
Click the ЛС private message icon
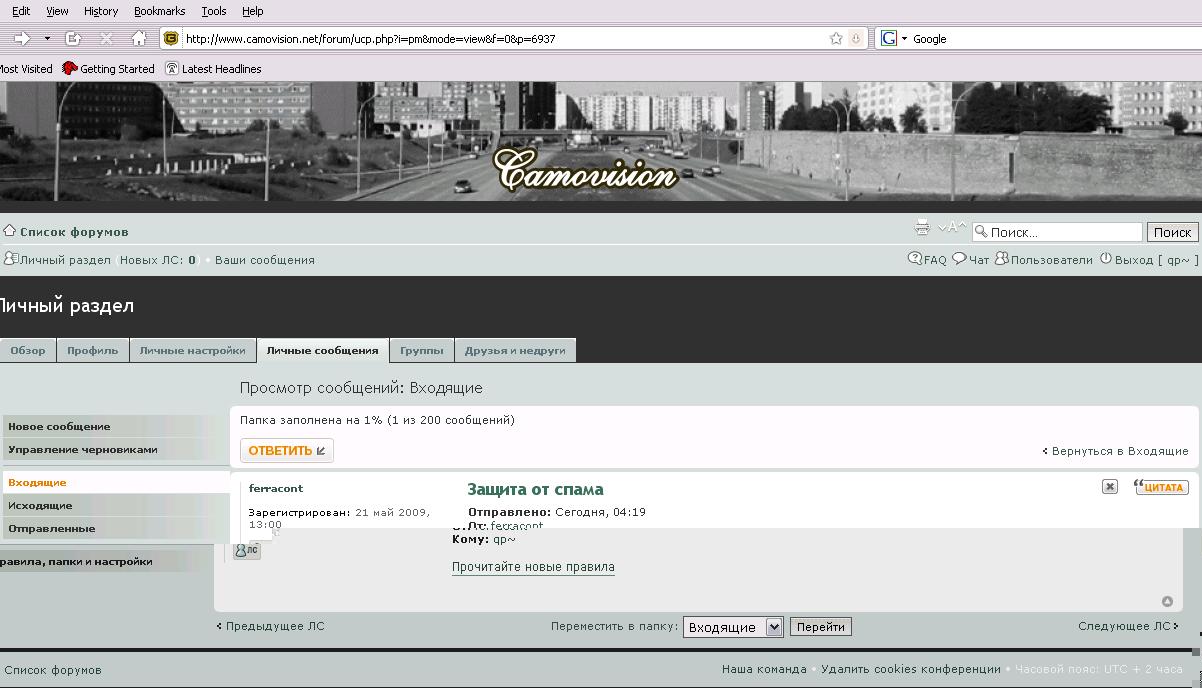[x=247, y=550]
